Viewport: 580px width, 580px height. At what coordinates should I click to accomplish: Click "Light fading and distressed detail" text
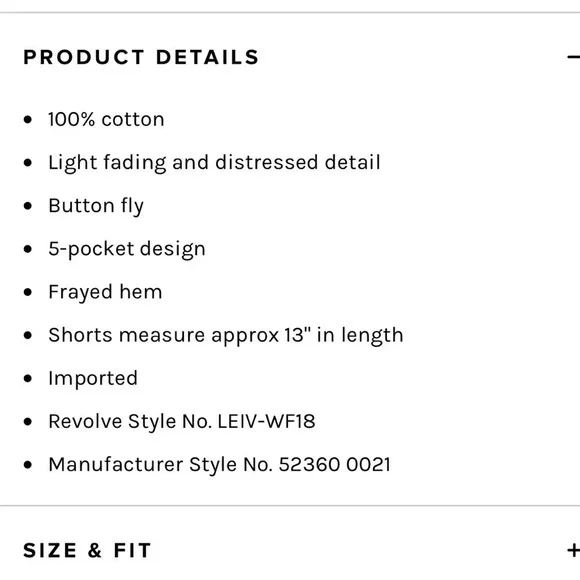click(214, 163)
